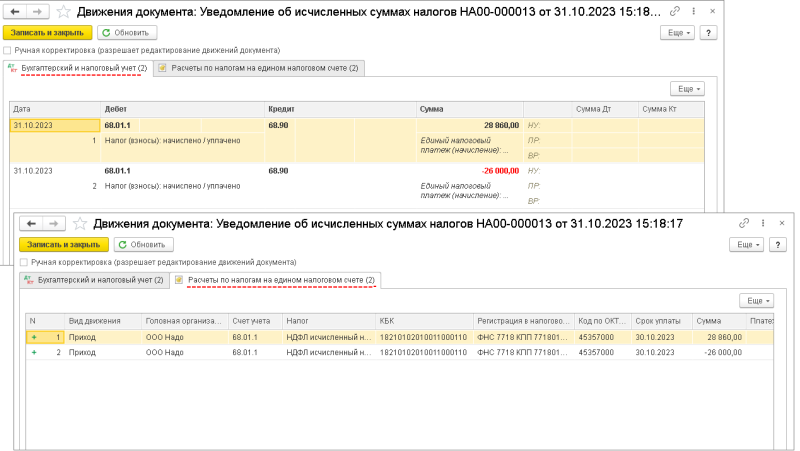Click the -26 000,00 sum in row 2 of the front window

pos(723,353)
